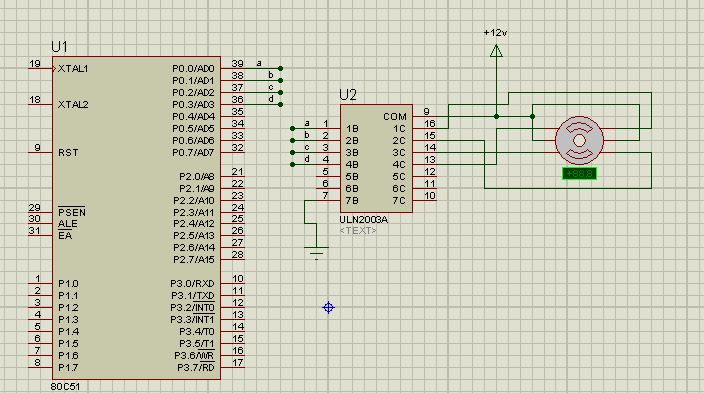Image resolution: width=704 pixels, height=393 pixels.
Task: Click the RST pin 9 on U1
Action: (x=40, y=152)
